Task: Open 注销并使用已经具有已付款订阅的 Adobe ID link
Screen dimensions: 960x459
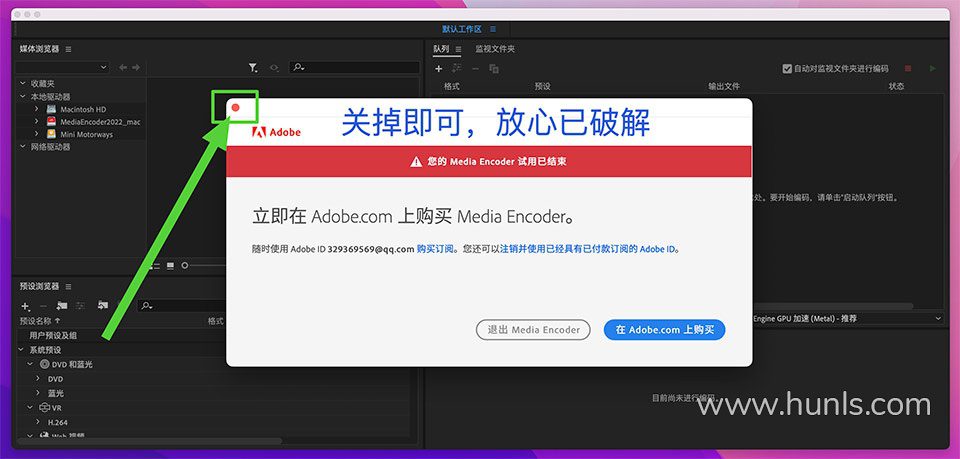Action: 588,250
